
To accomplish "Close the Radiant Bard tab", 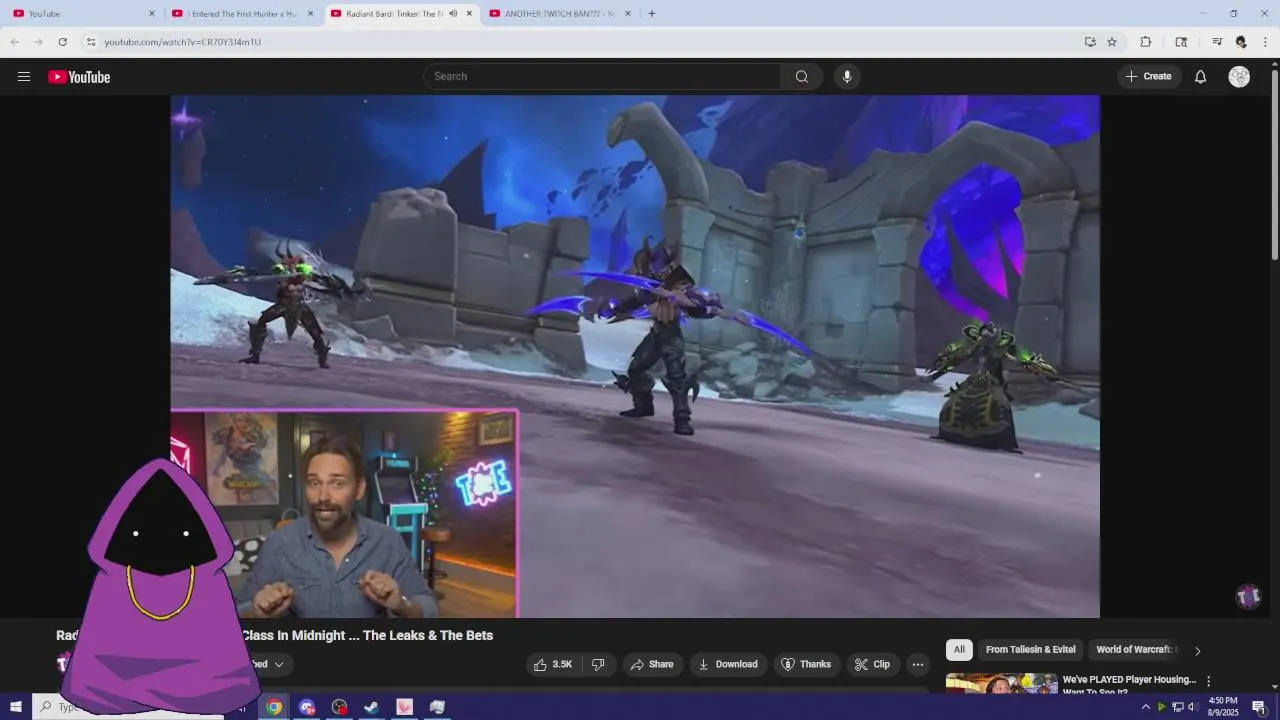I will pos(469,14).
